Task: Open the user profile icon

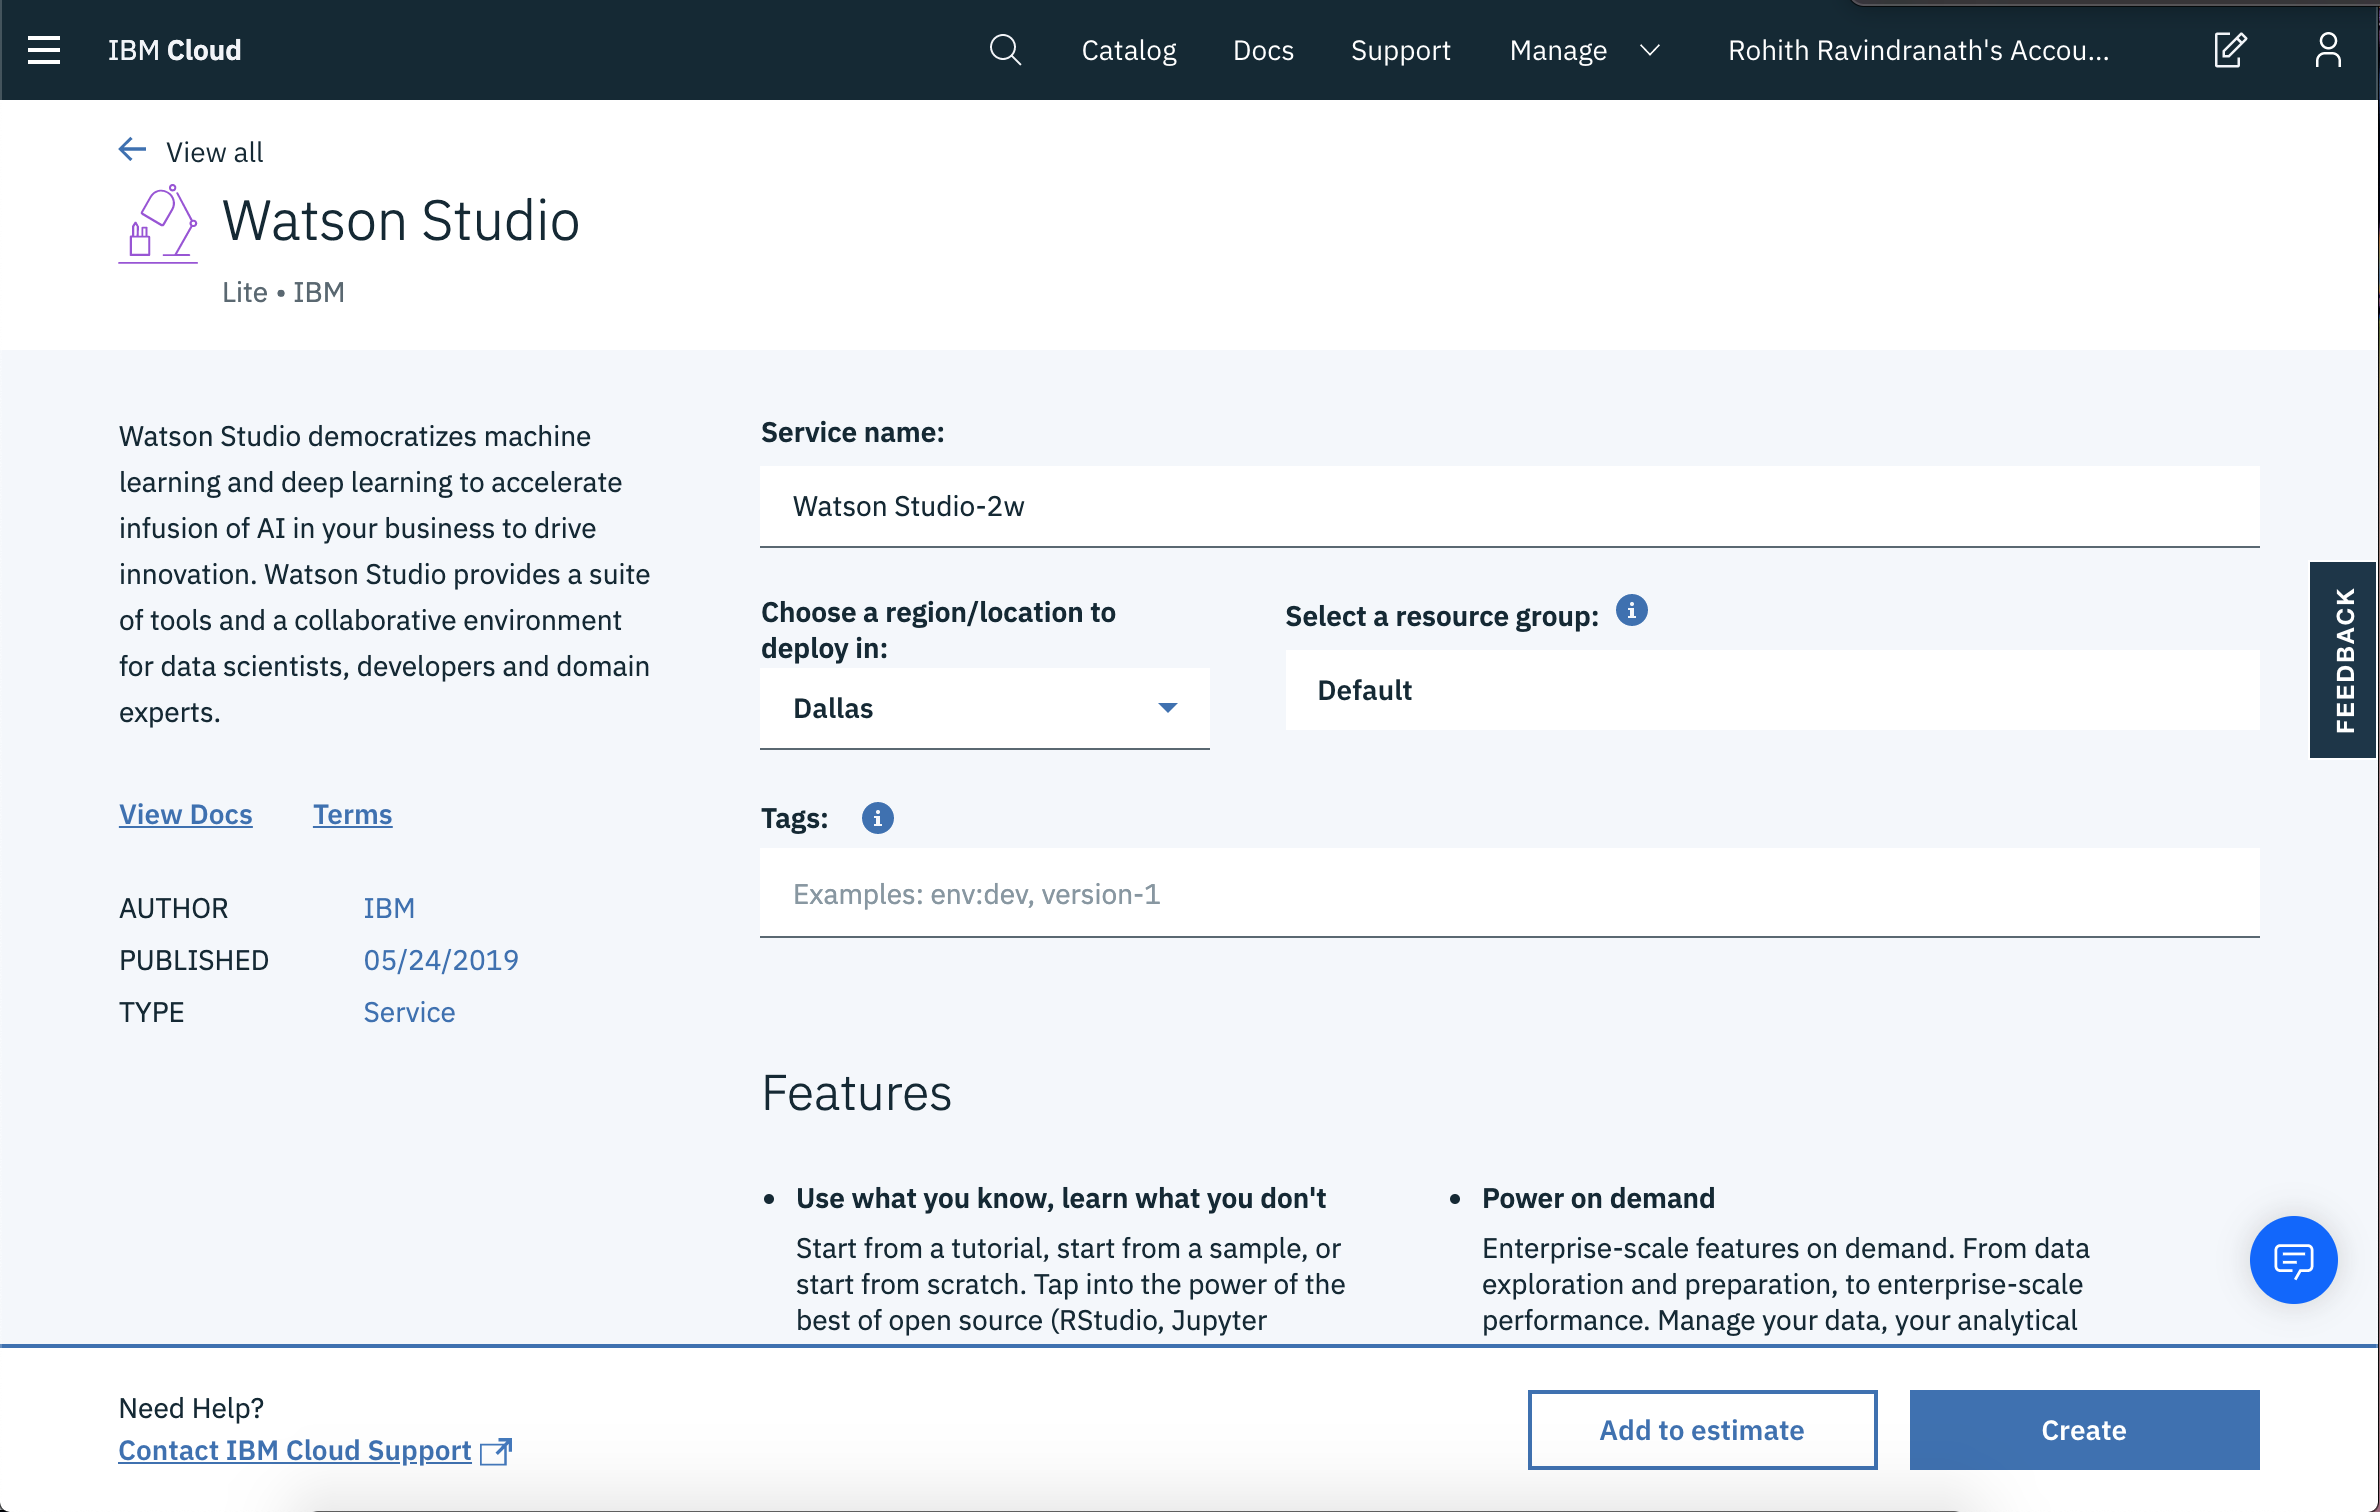Action: click(x=2328, y=50)
